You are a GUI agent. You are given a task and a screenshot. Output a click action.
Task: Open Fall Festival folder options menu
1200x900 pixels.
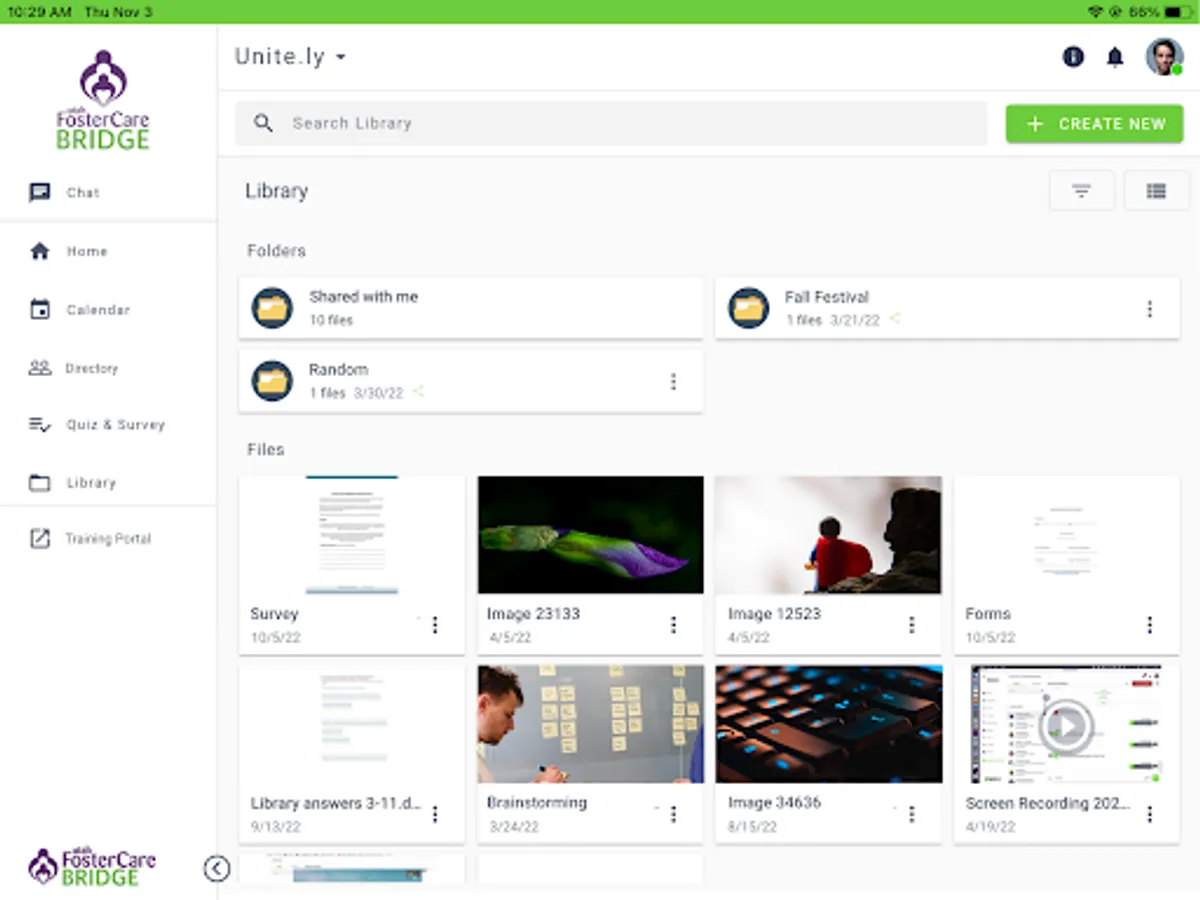point(1149,309)
